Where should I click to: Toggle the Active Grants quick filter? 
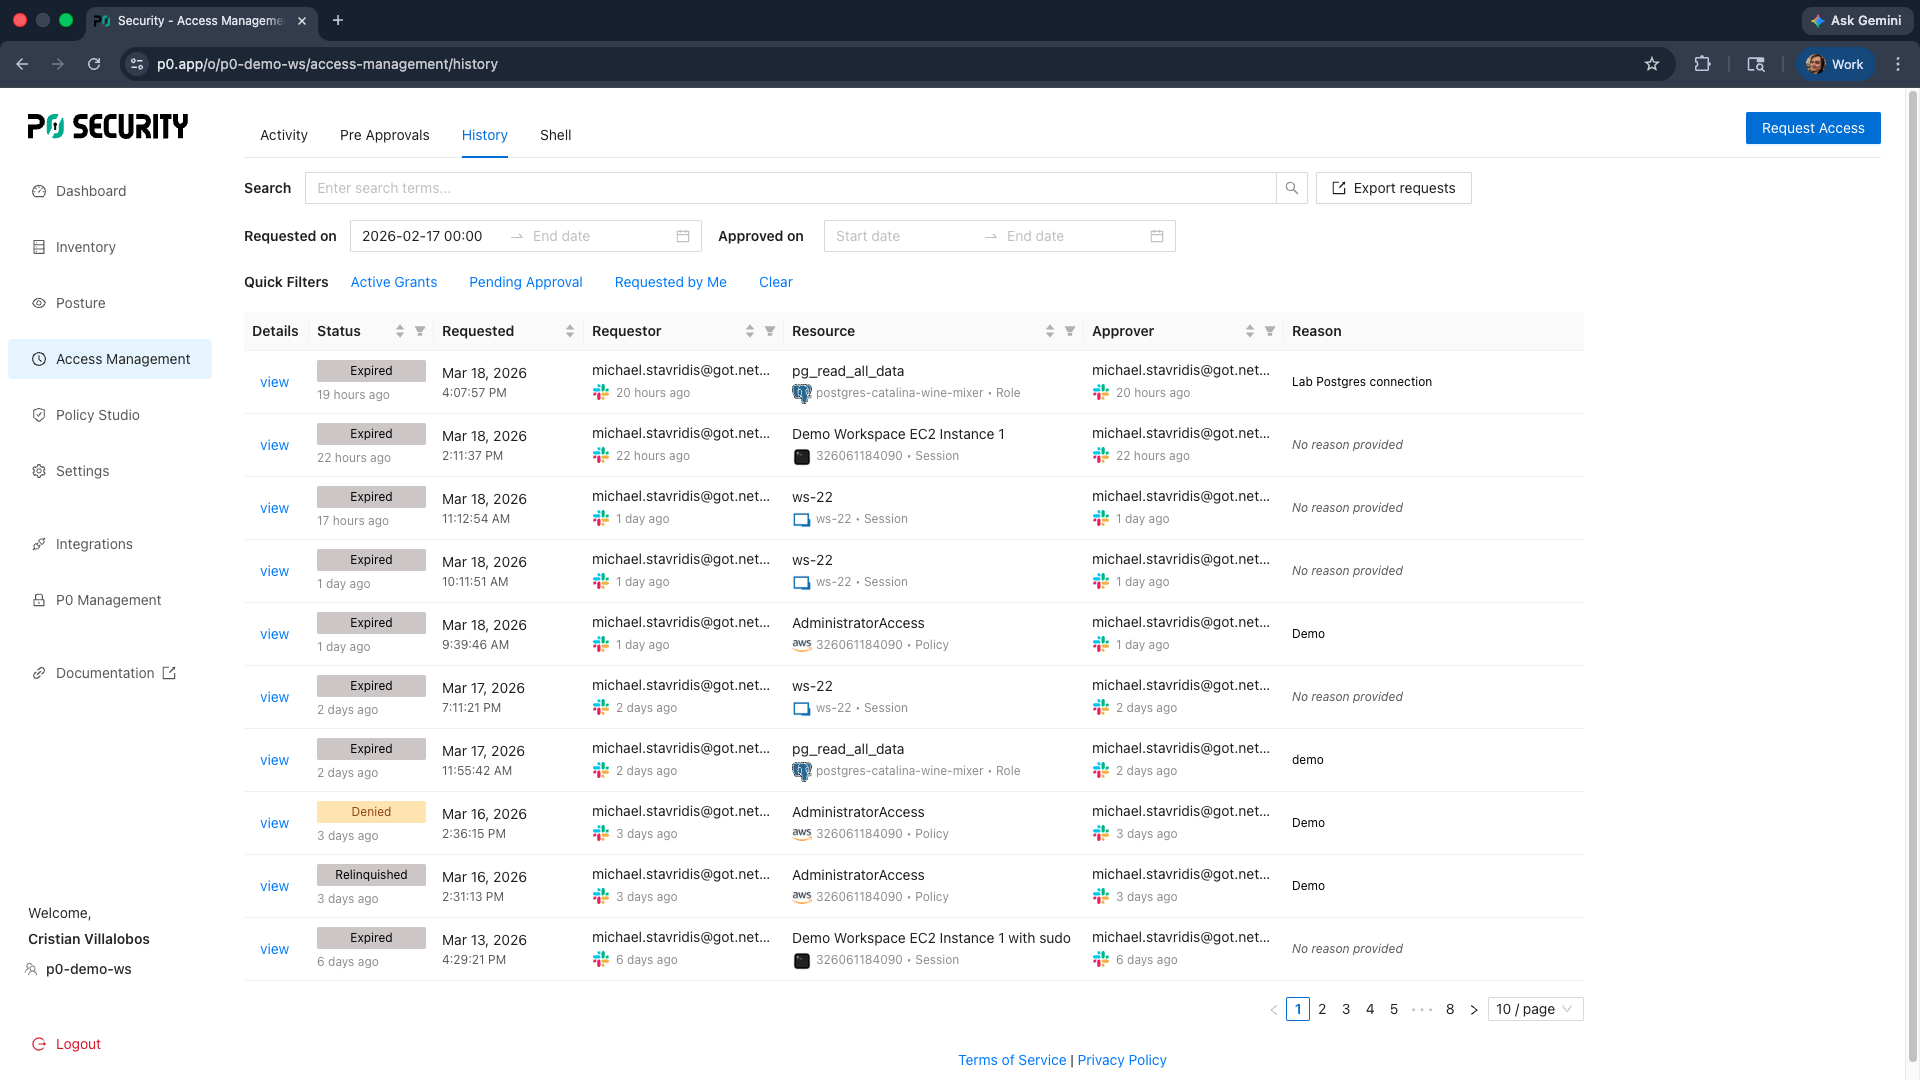click(393, 282)
